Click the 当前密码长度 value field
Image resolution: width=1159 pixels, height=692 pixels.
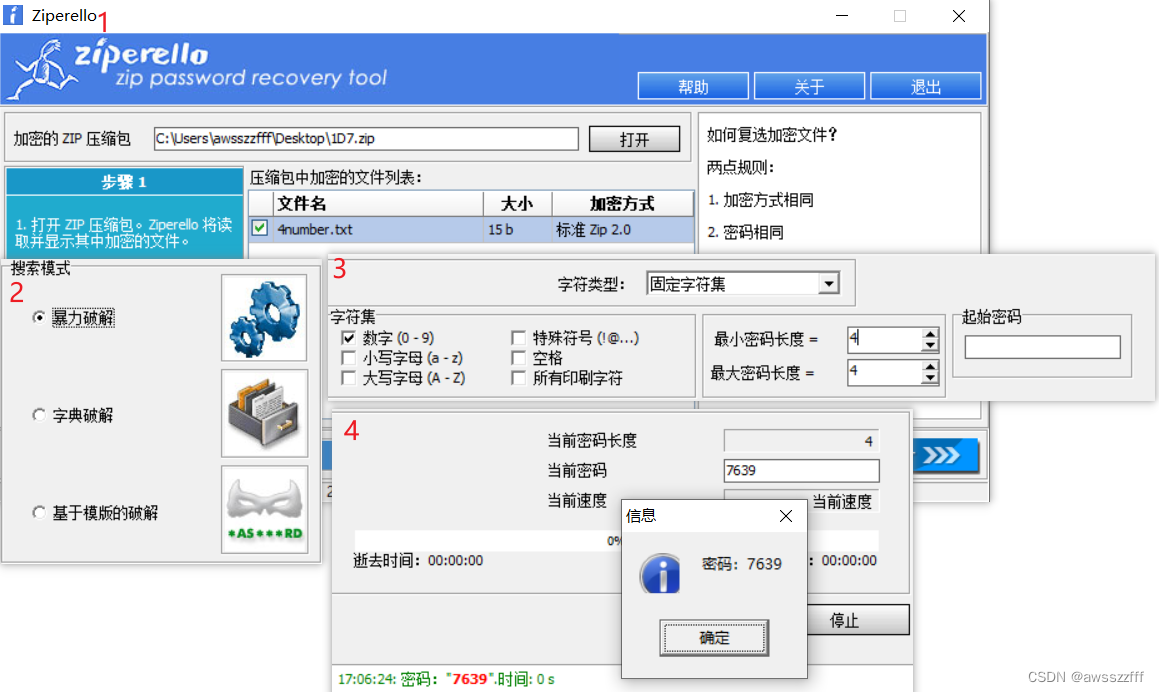point(801,441)
